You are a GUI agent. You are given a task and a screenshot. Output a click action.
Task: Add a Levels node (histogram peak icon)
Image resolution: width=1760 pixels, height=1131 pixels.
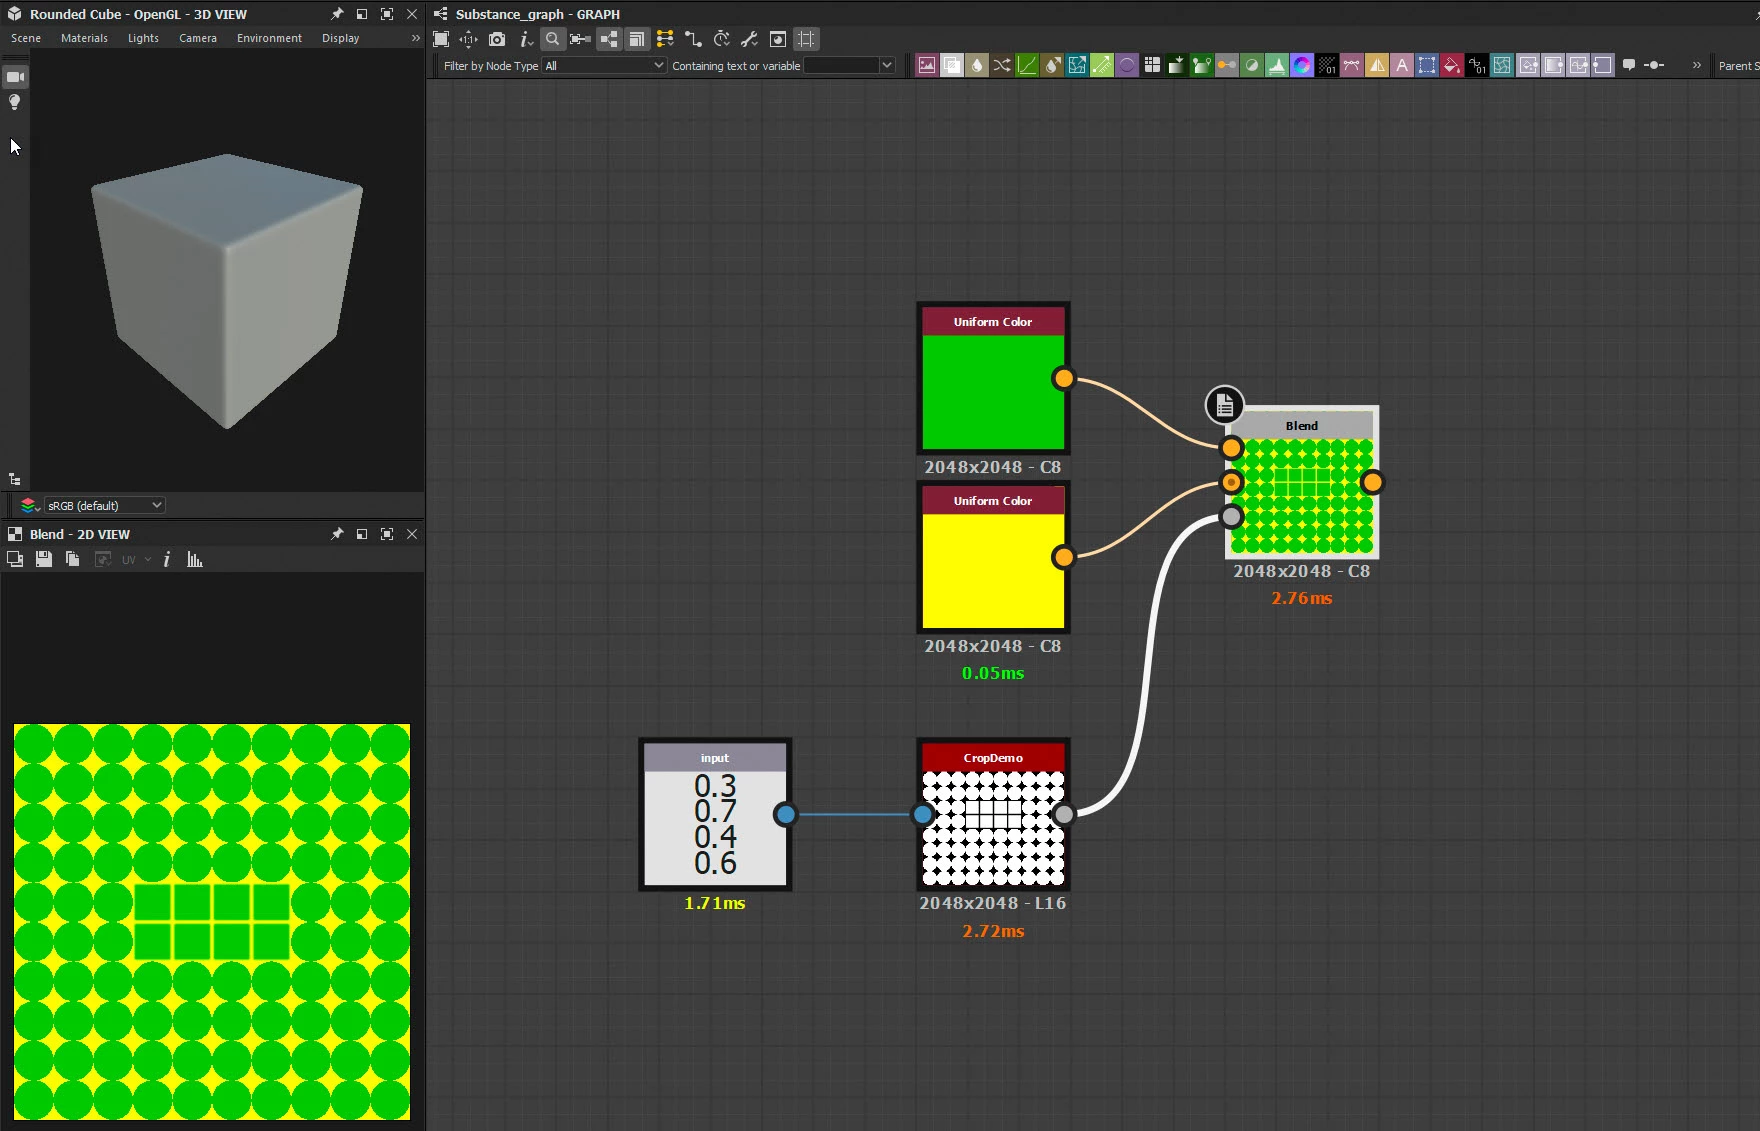coord(1277,66)
